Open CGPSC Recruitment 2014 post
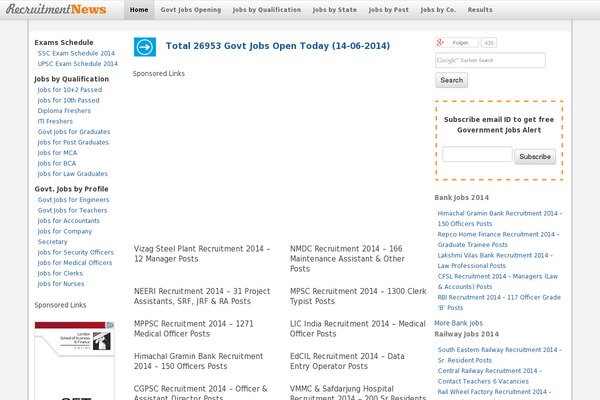The width and height of the screenshot is (600, 400). (201, 392)
